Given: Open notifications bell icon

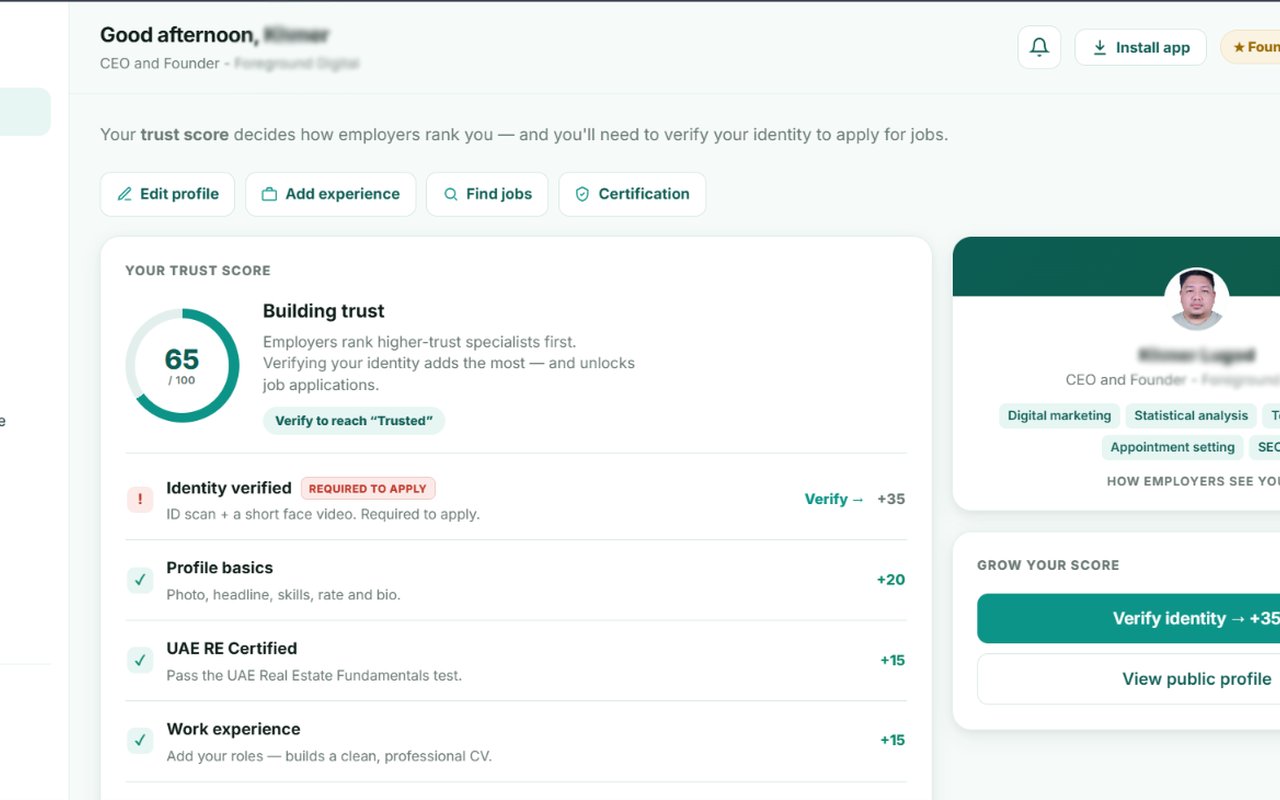Looking at the screenshot, I should [1039, 47].
